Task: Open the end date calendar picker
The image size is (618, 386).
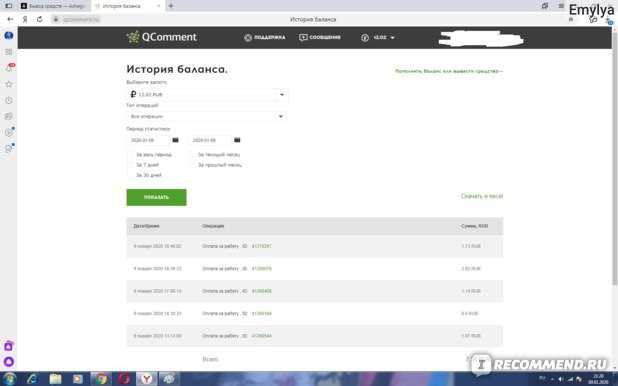Action: [x=237, y=140]
